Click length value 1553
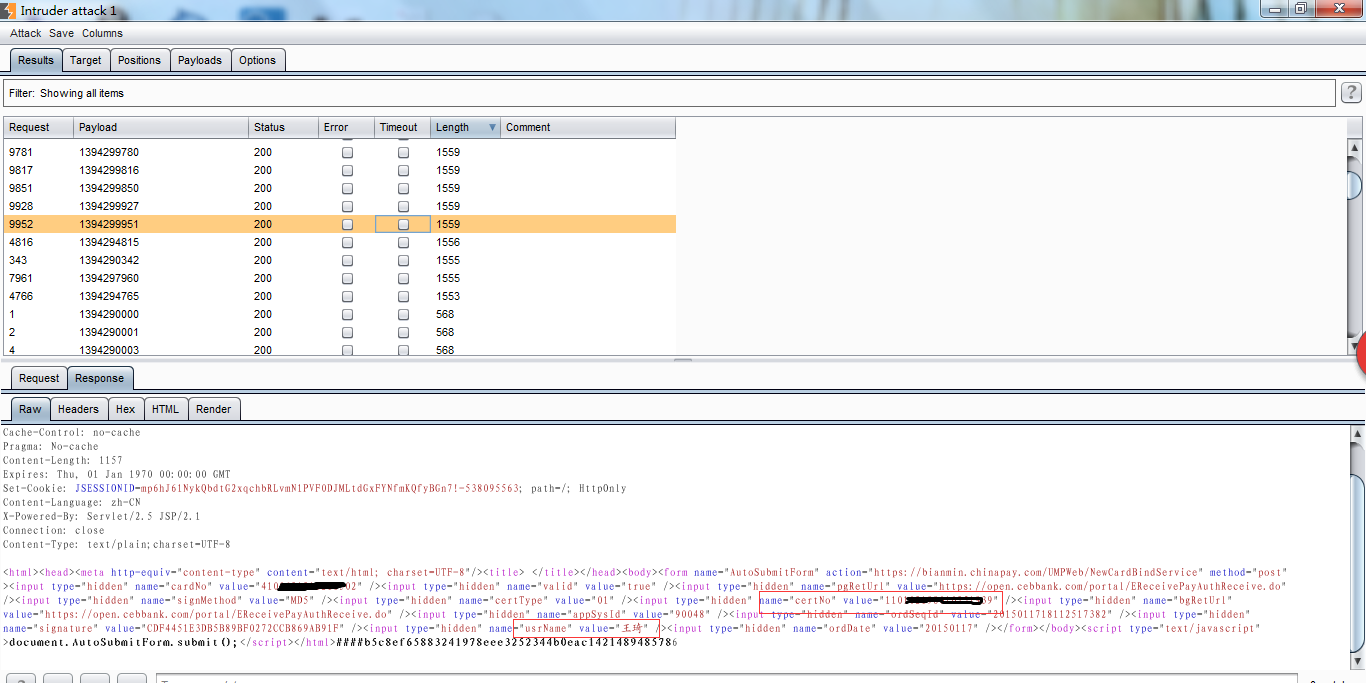This screenshot has height=683, width=1366. 448,297
